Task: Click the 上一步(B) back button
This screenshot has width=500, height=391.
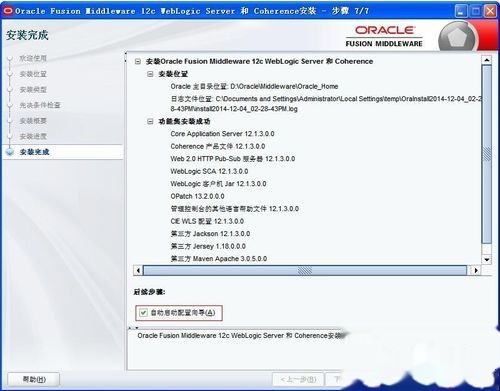Action: [298, 379]
